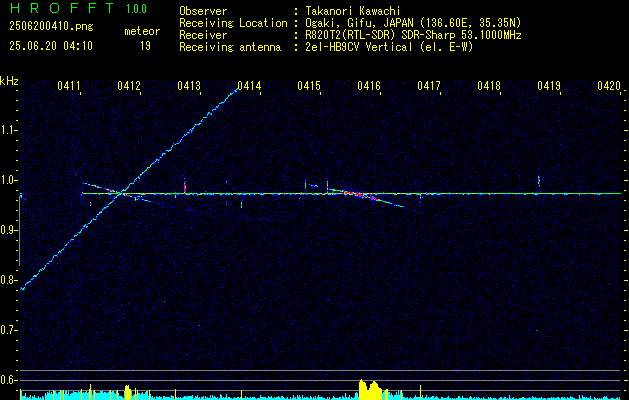The image size is (629, 400).
Task: Click the 0413 time marker
Action: 189,85
